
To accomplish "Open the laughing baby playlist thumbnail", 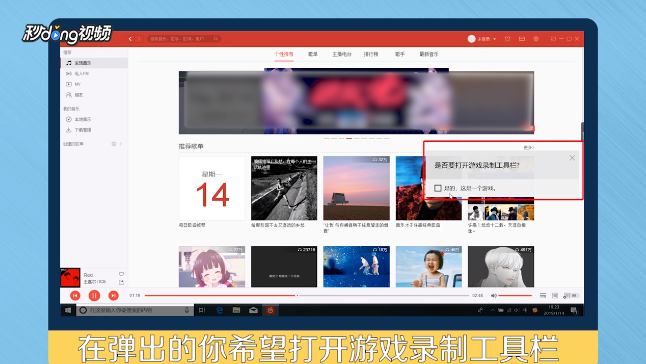I will click(428, 267).
